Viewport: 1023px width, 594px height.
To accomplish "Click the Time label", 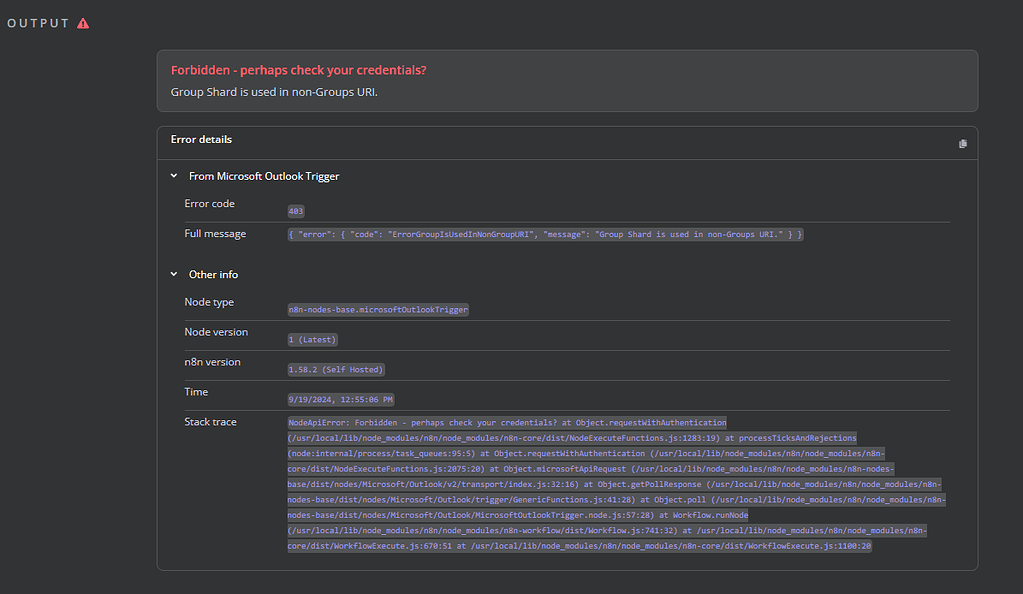I will click(x=196, y=392).
